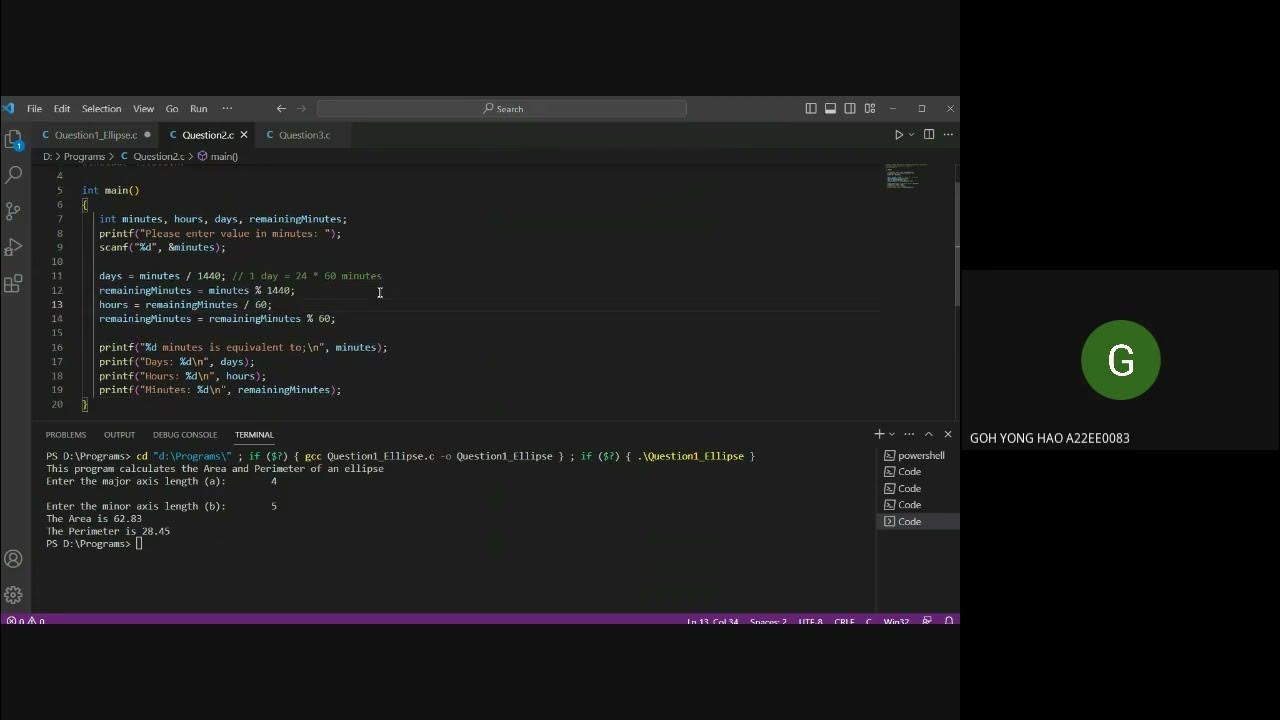
Task: Maximize the terminal panel with the chevron
Action: 928,434
